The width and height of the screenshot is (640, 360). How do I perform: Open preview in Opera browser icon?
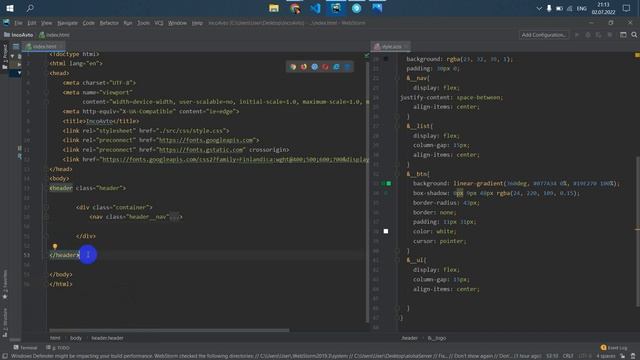point(325,67)
